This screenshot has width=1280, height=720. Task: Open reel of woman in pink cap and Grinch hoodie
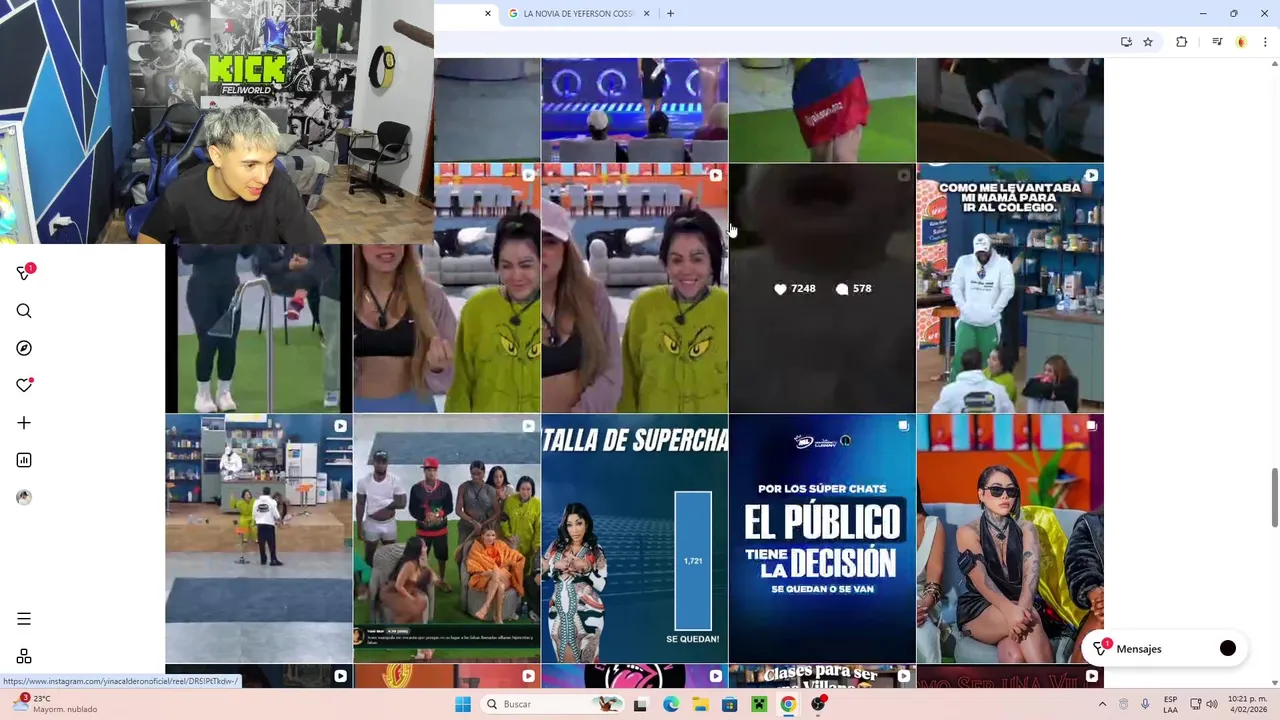[x=634, y=288]
